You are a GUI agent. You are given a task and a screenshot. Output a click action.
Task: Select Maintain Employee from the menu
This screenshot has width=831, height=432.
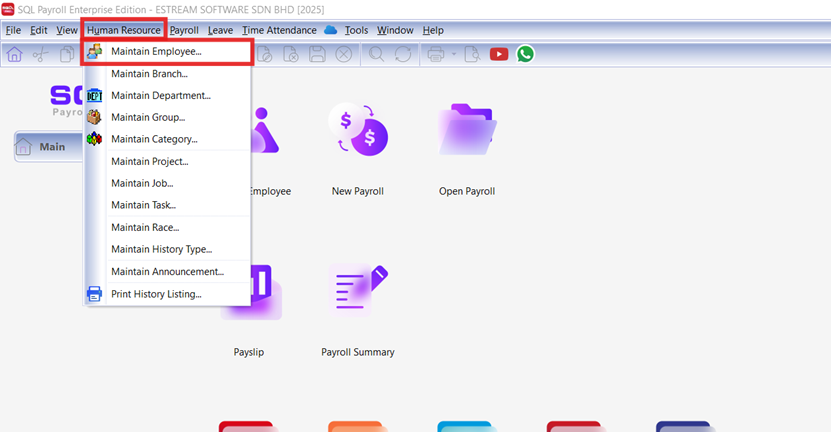tap(155, 51)
